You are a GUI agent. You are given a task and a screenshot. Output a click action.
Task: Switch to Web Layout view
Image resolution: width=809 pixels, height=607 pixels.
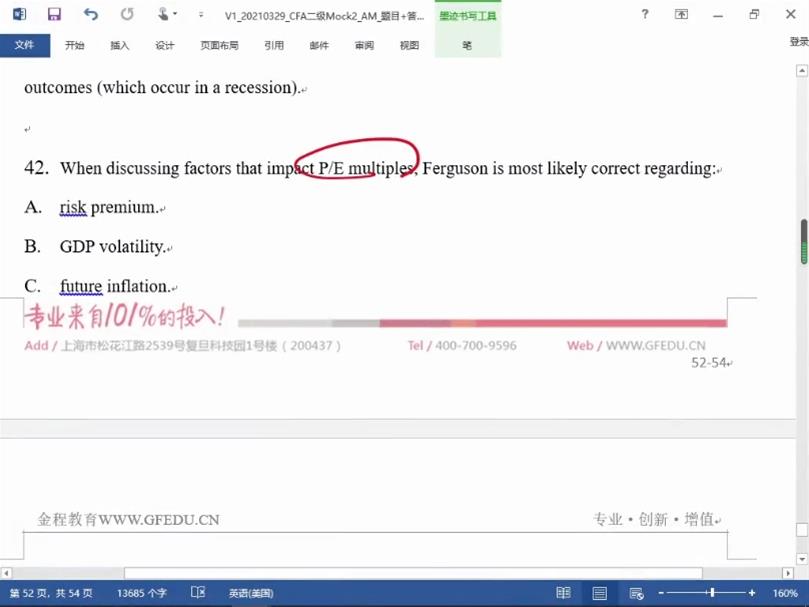pos(636,593)
